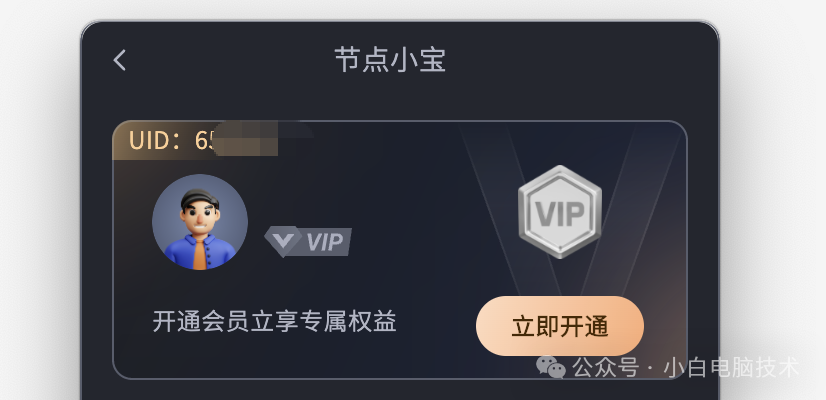Click the diamond V emblem on the VIP badge
Image resolution: width=826 pixels, height=400 pixels.
coord(284,241)
